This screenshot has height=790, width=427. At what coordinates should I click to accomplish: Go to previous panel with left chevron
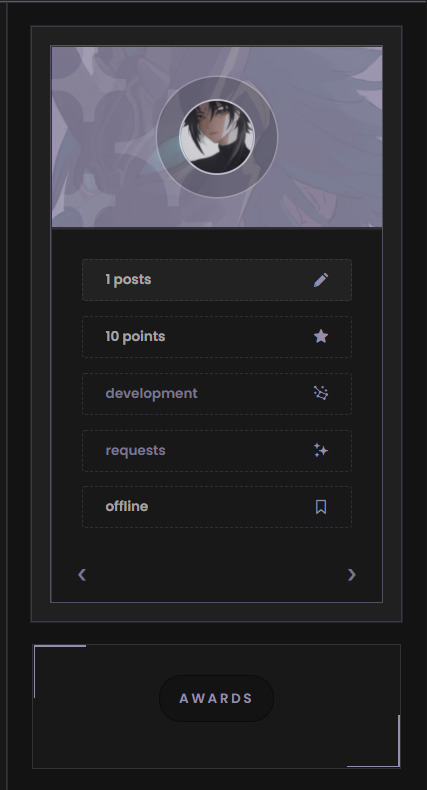pos(82,574)
